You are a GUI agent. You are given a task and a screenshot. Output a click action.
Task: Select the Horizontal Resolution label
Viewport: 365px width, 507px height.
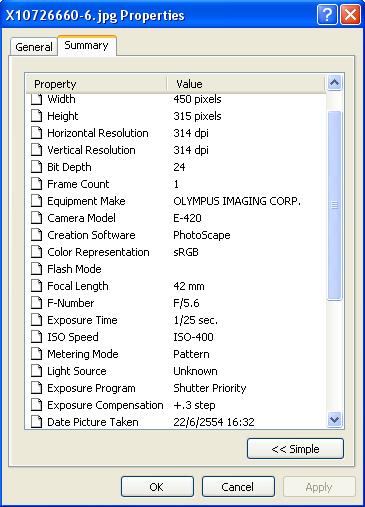pos(98,133)
